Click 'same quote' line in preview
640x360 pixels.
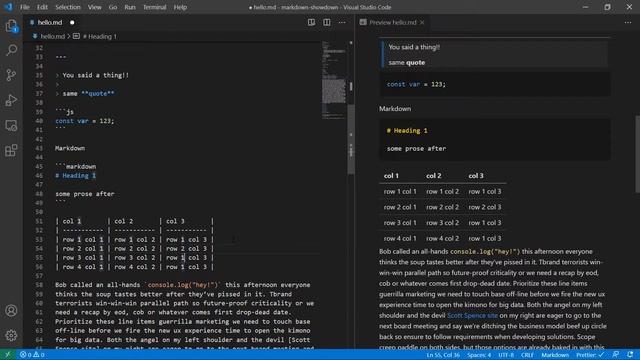pyautogui.click(x=407, y=62)
